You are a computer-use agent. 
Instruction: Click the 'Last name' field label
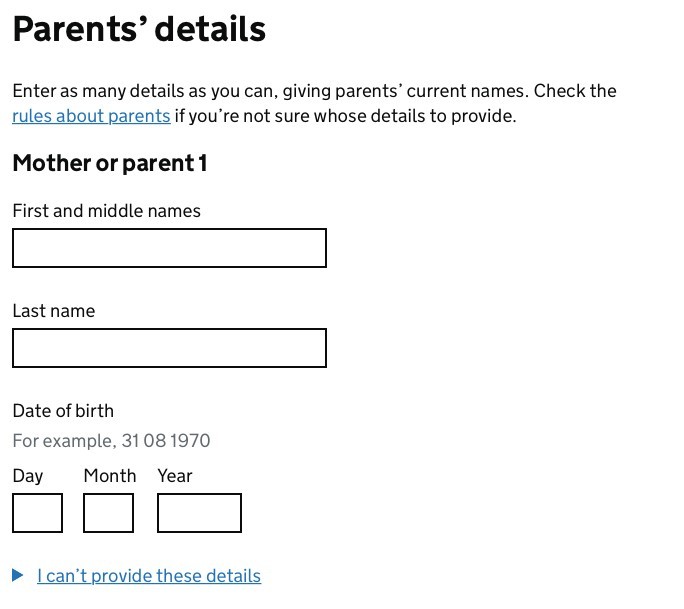(x=54, y=311)
